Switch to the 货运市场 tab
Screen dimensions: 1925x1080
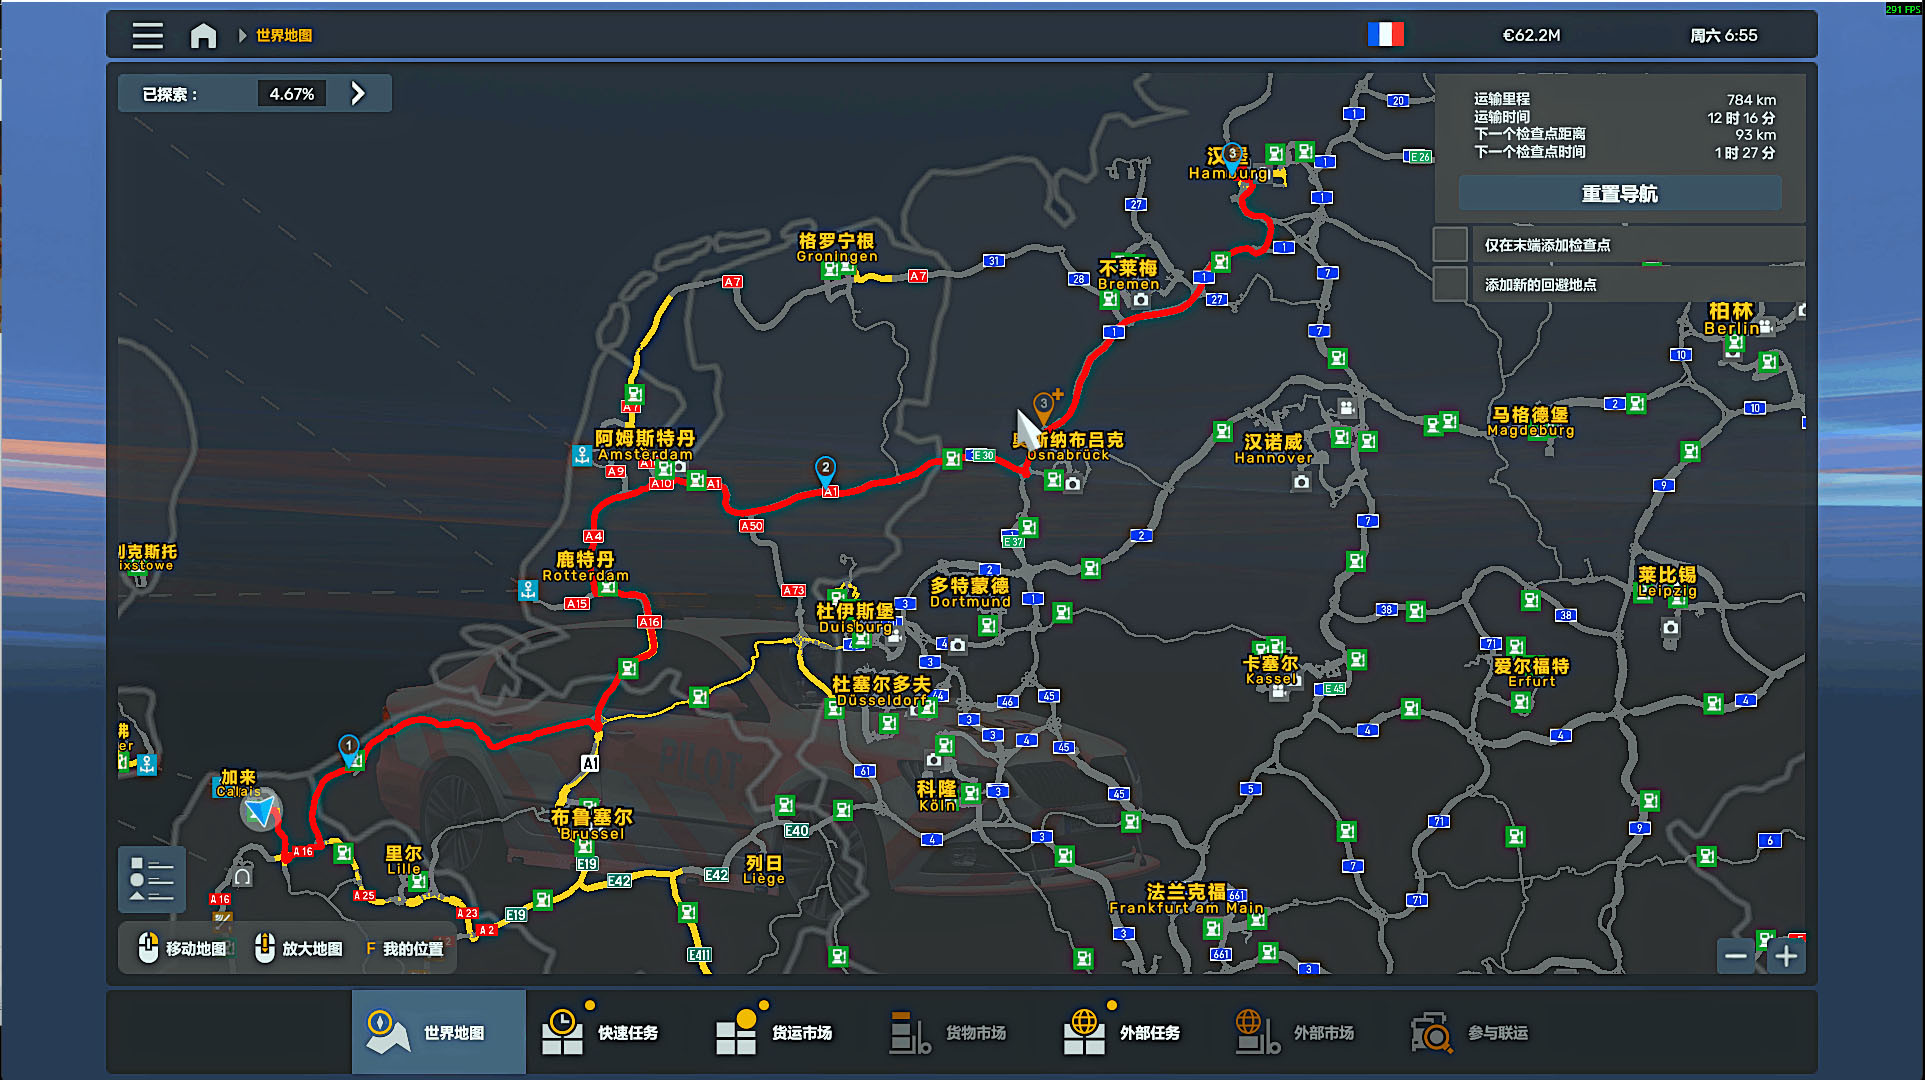click(775, 1032)
